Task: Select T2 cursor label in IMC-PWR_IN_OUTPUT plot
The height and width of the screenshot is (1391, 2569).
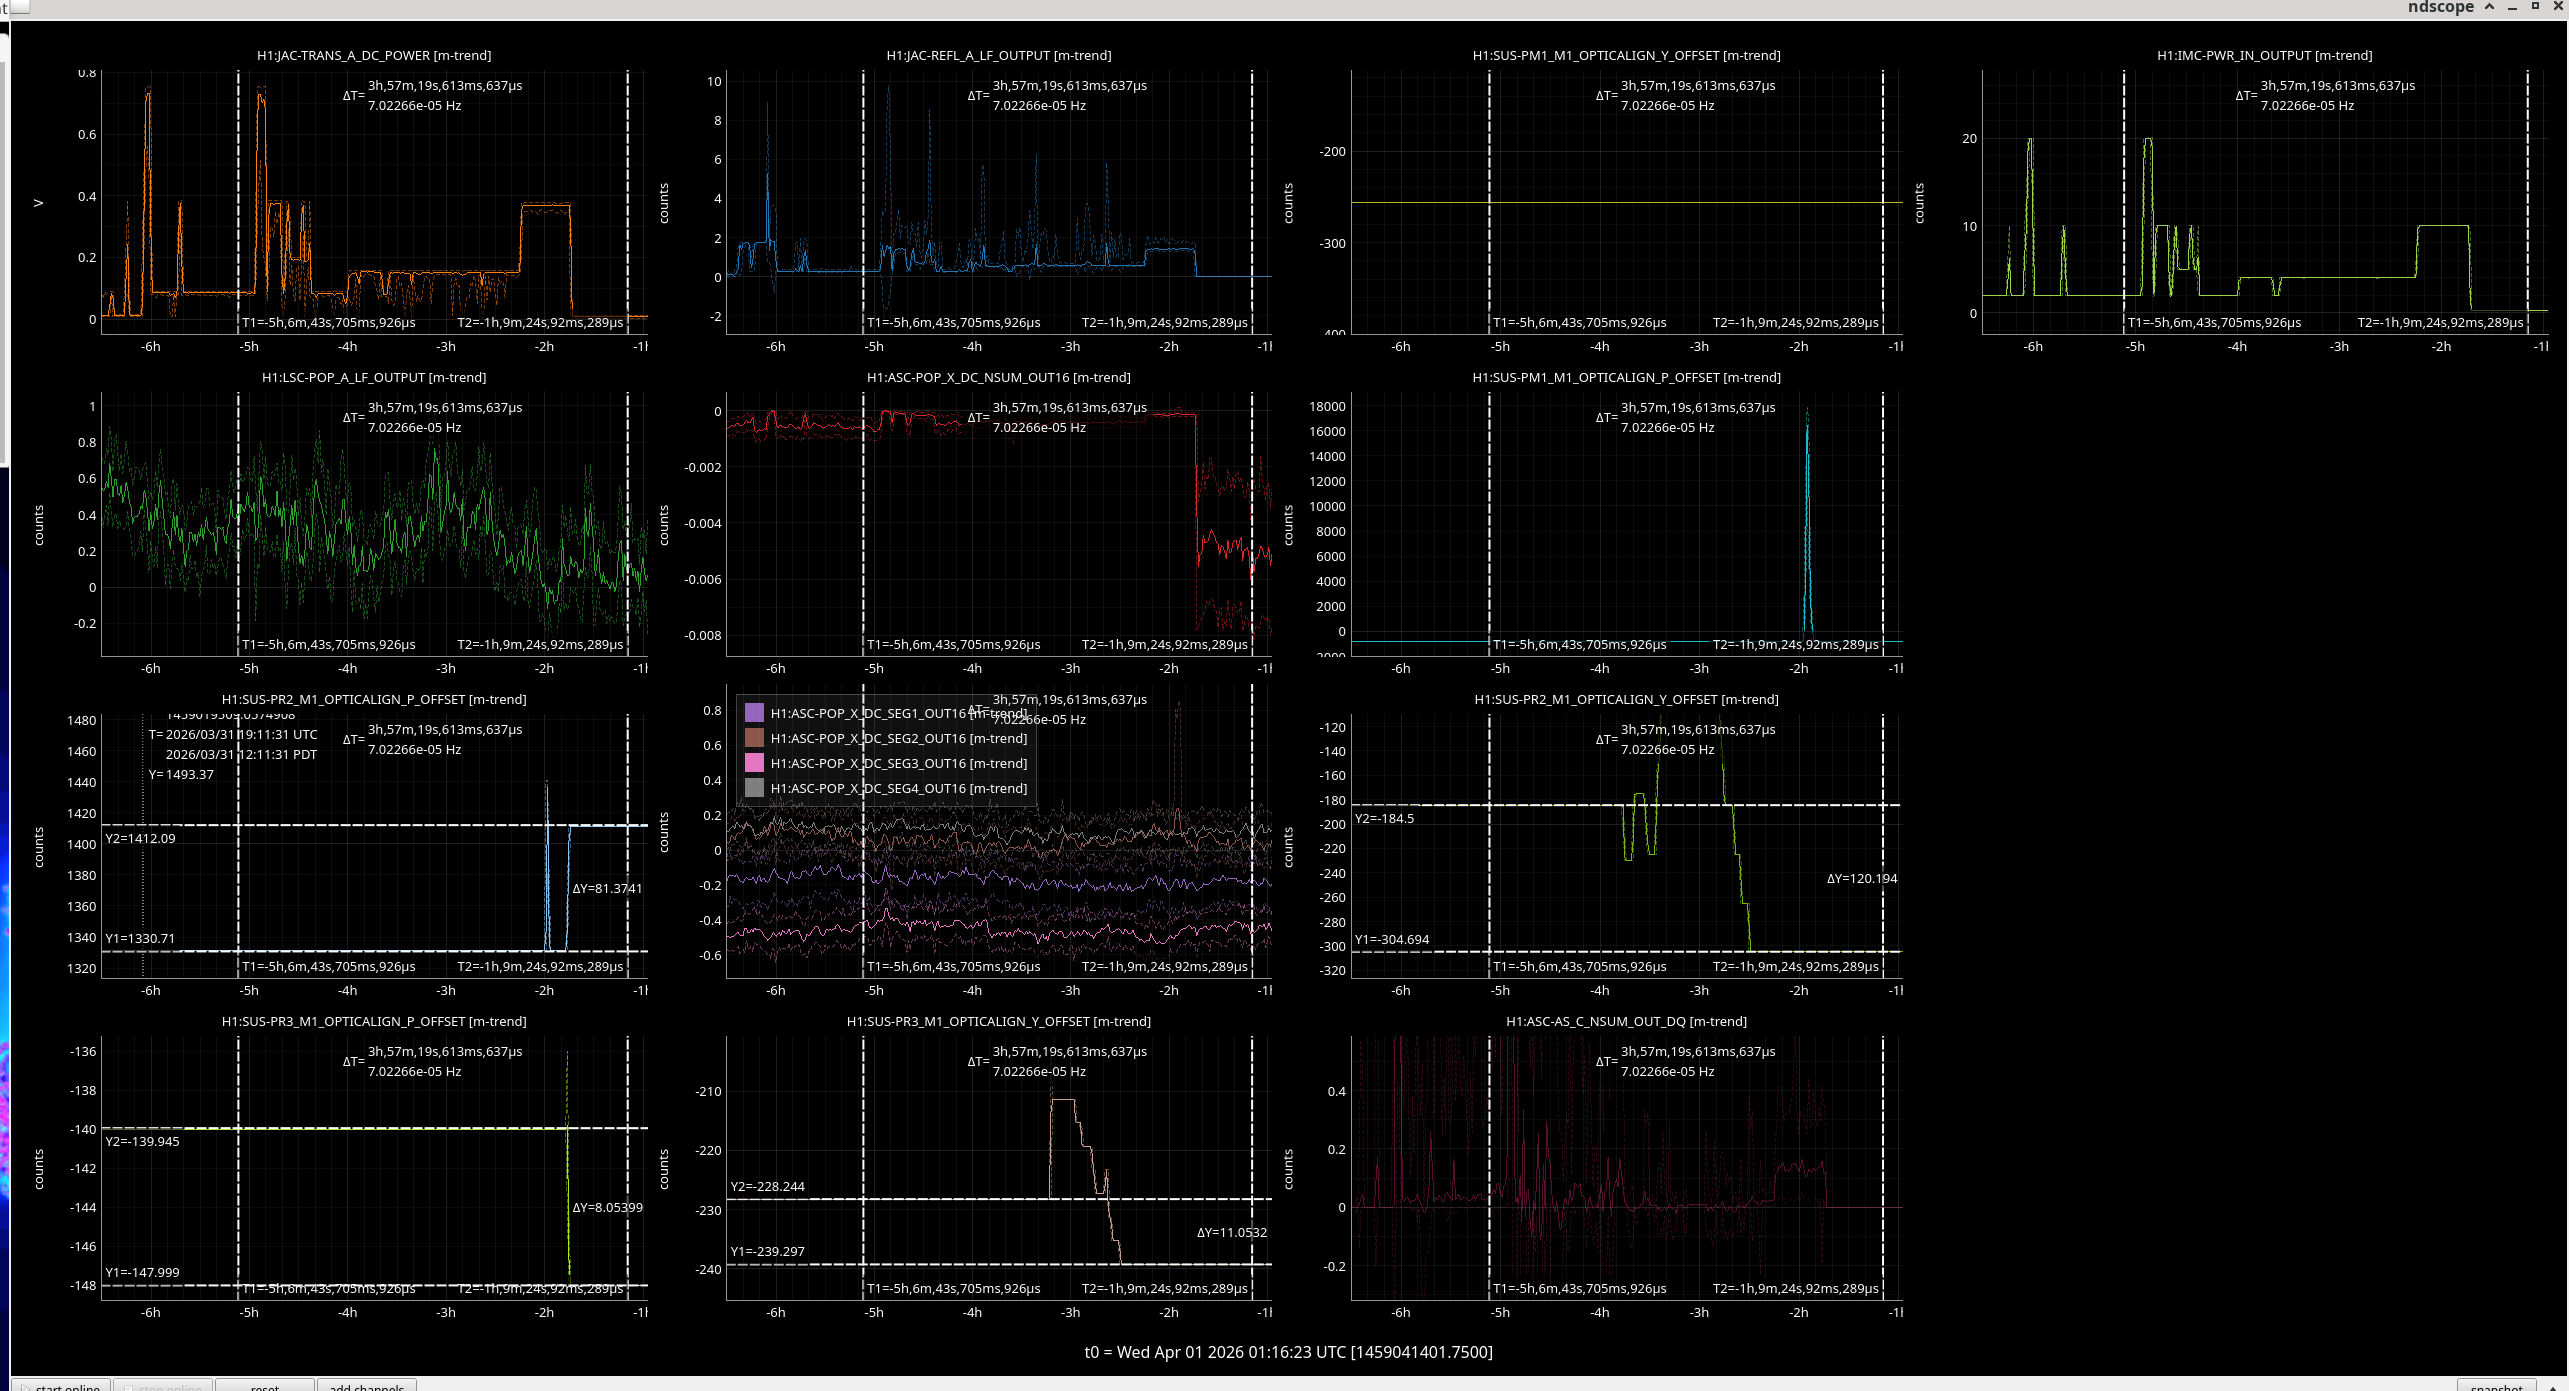Action: pos(2440,323)
